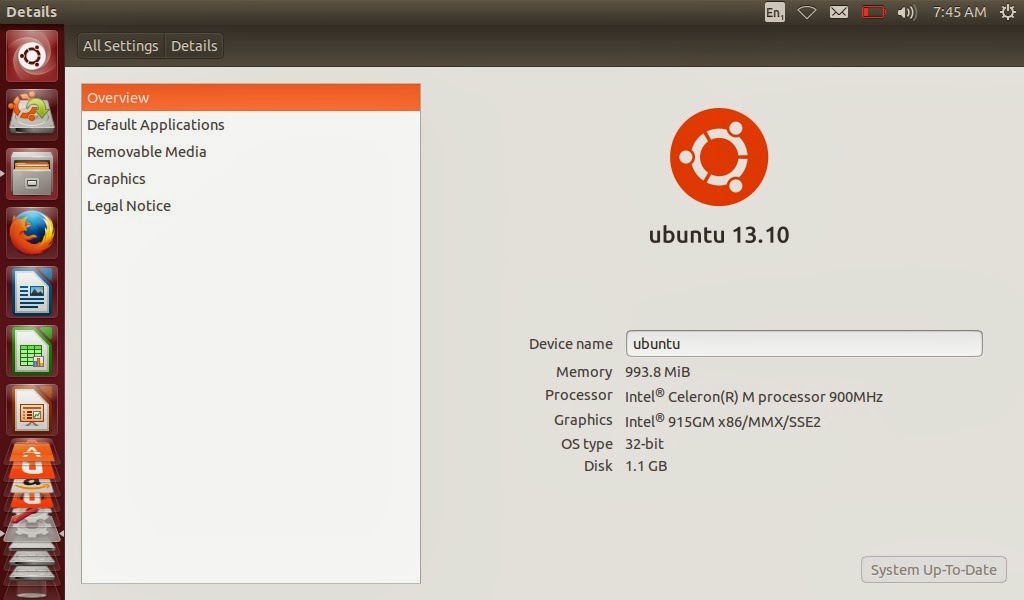This screenshot has height=600, width=1024.
Task: Select the Graphics settings section
Action: (x=116, y=178)
